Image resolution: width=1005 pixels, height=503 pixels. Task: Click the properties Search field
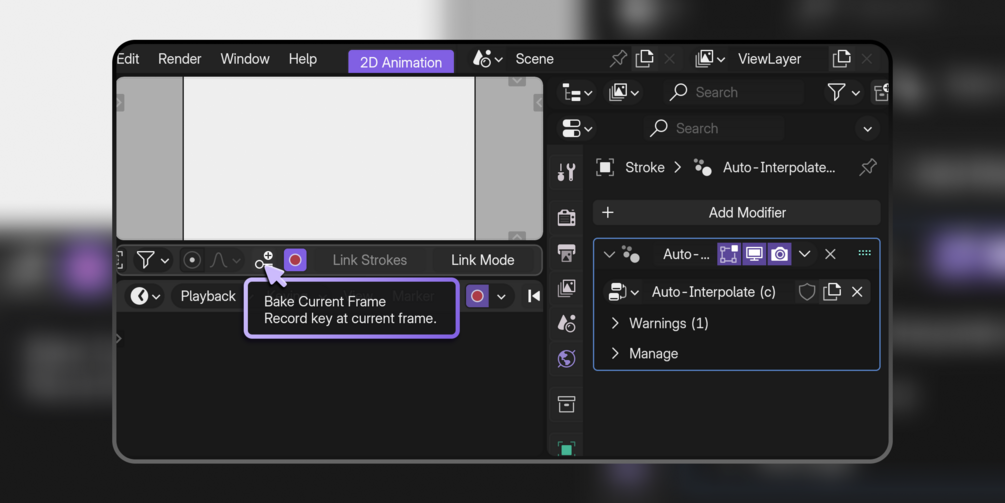[x=714, y=128]
